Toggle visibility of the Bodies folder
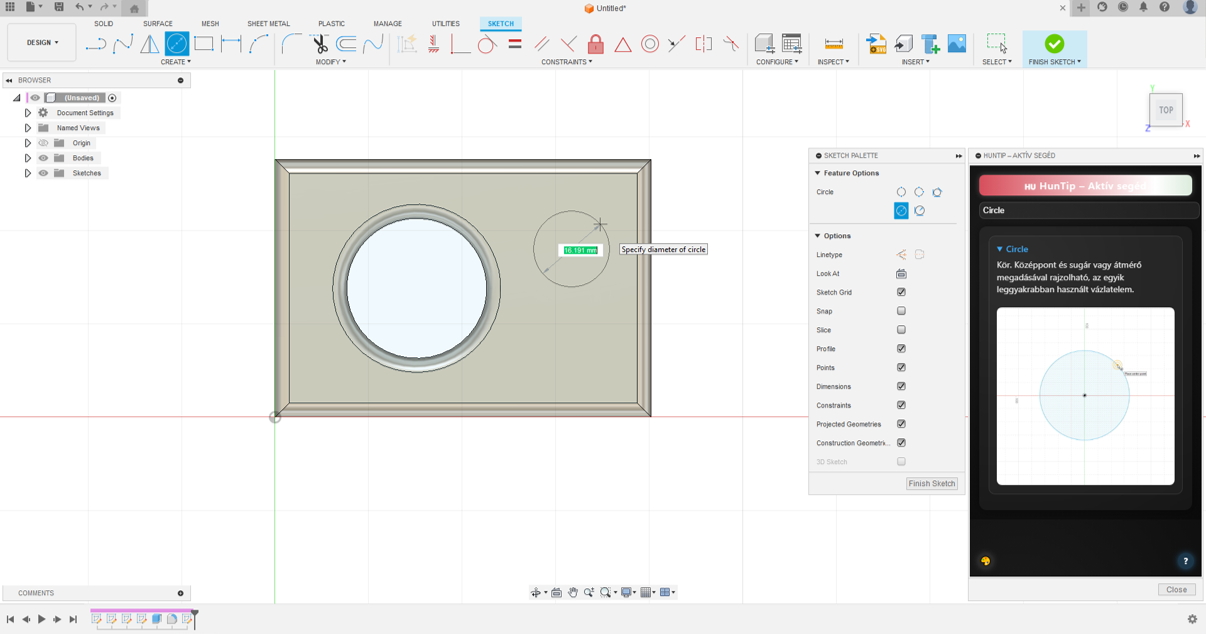Image resolution: width=1206 pixels, height=634 pixels. click(43, 158)
